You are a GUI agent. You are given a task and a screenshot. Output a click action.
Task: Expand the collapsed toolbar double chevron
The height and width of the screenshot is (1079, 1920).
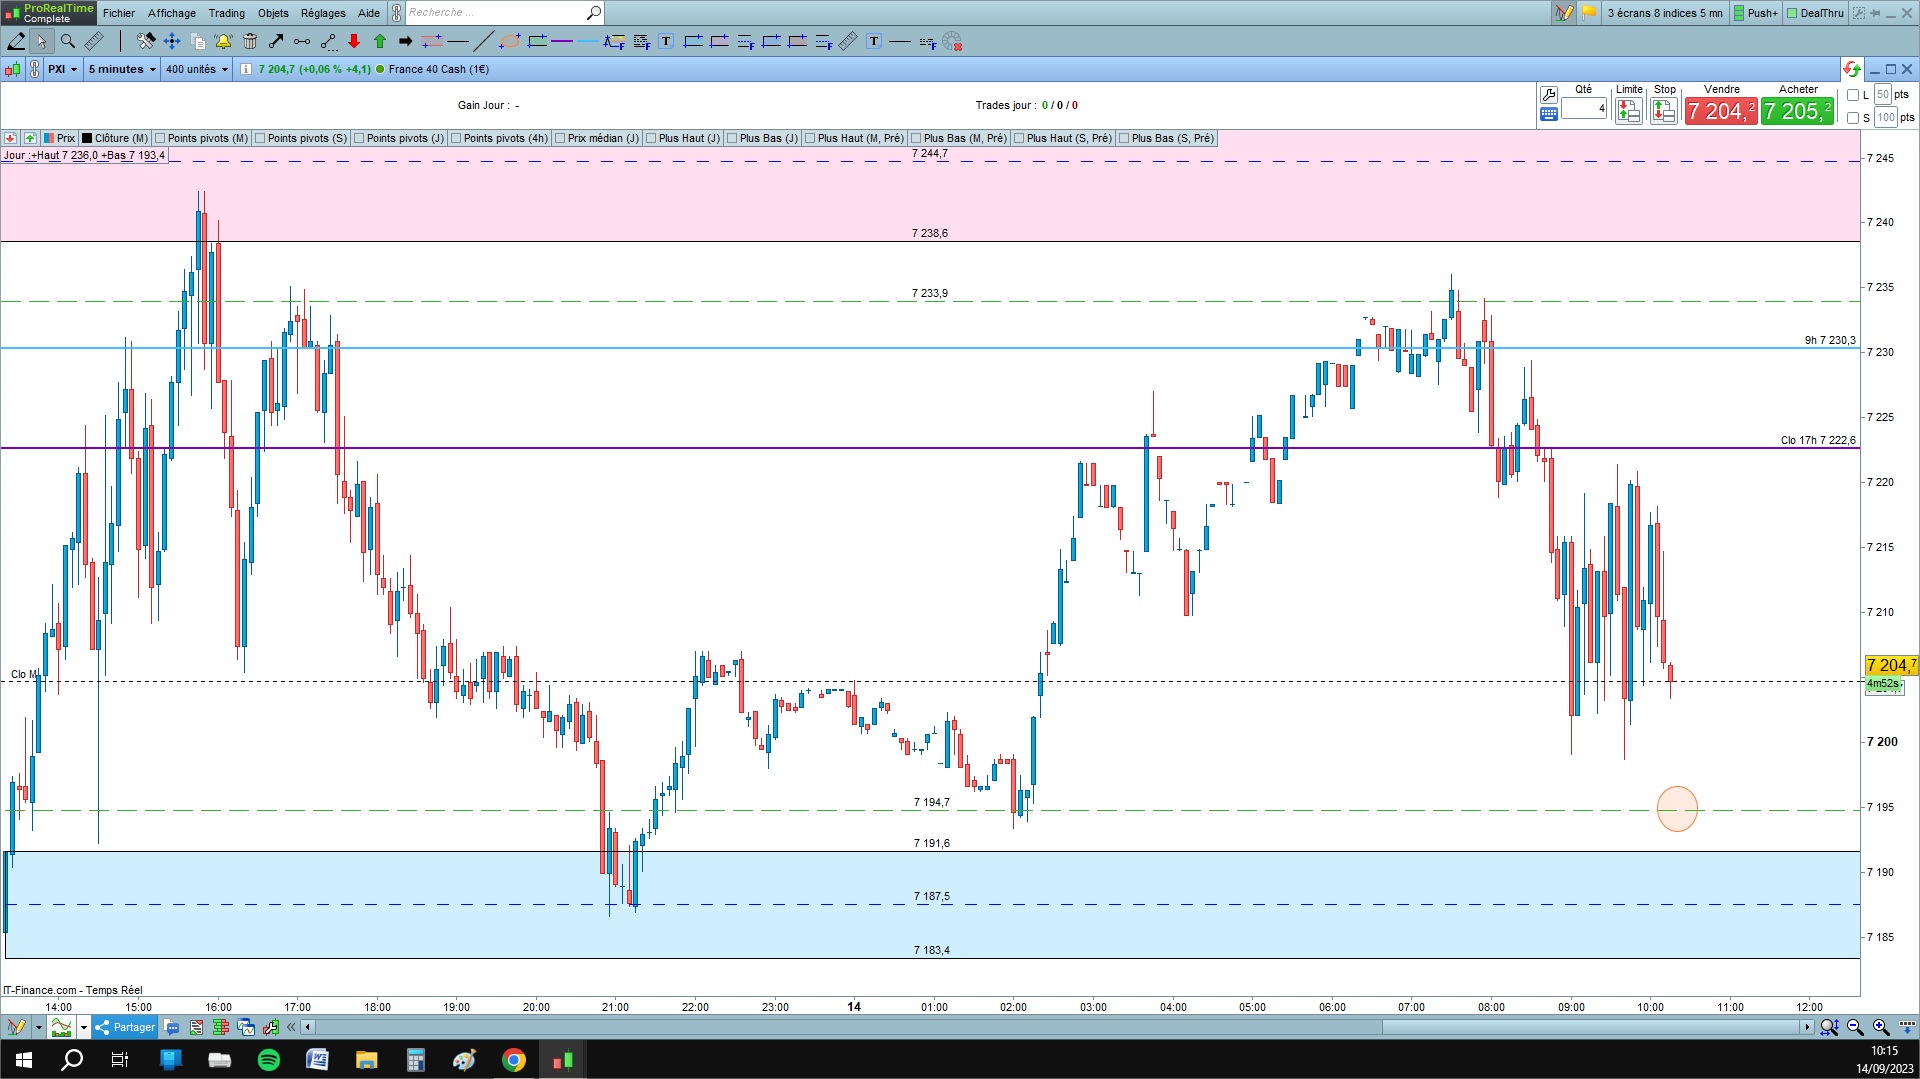pyautogui.click(x=291, y=1027)
